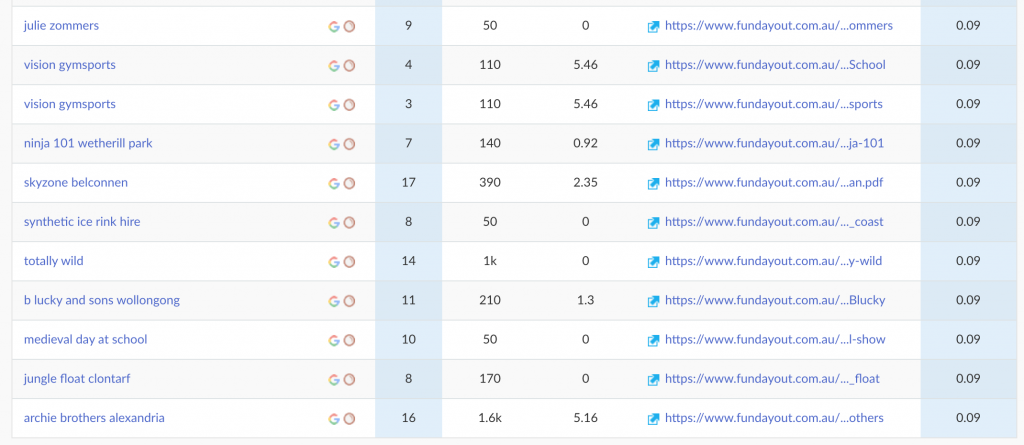This screenshot has height=445, width=1024.
Task: Click the brown circle icon beside archie brothers alexandria
Action: click(349, 419)
